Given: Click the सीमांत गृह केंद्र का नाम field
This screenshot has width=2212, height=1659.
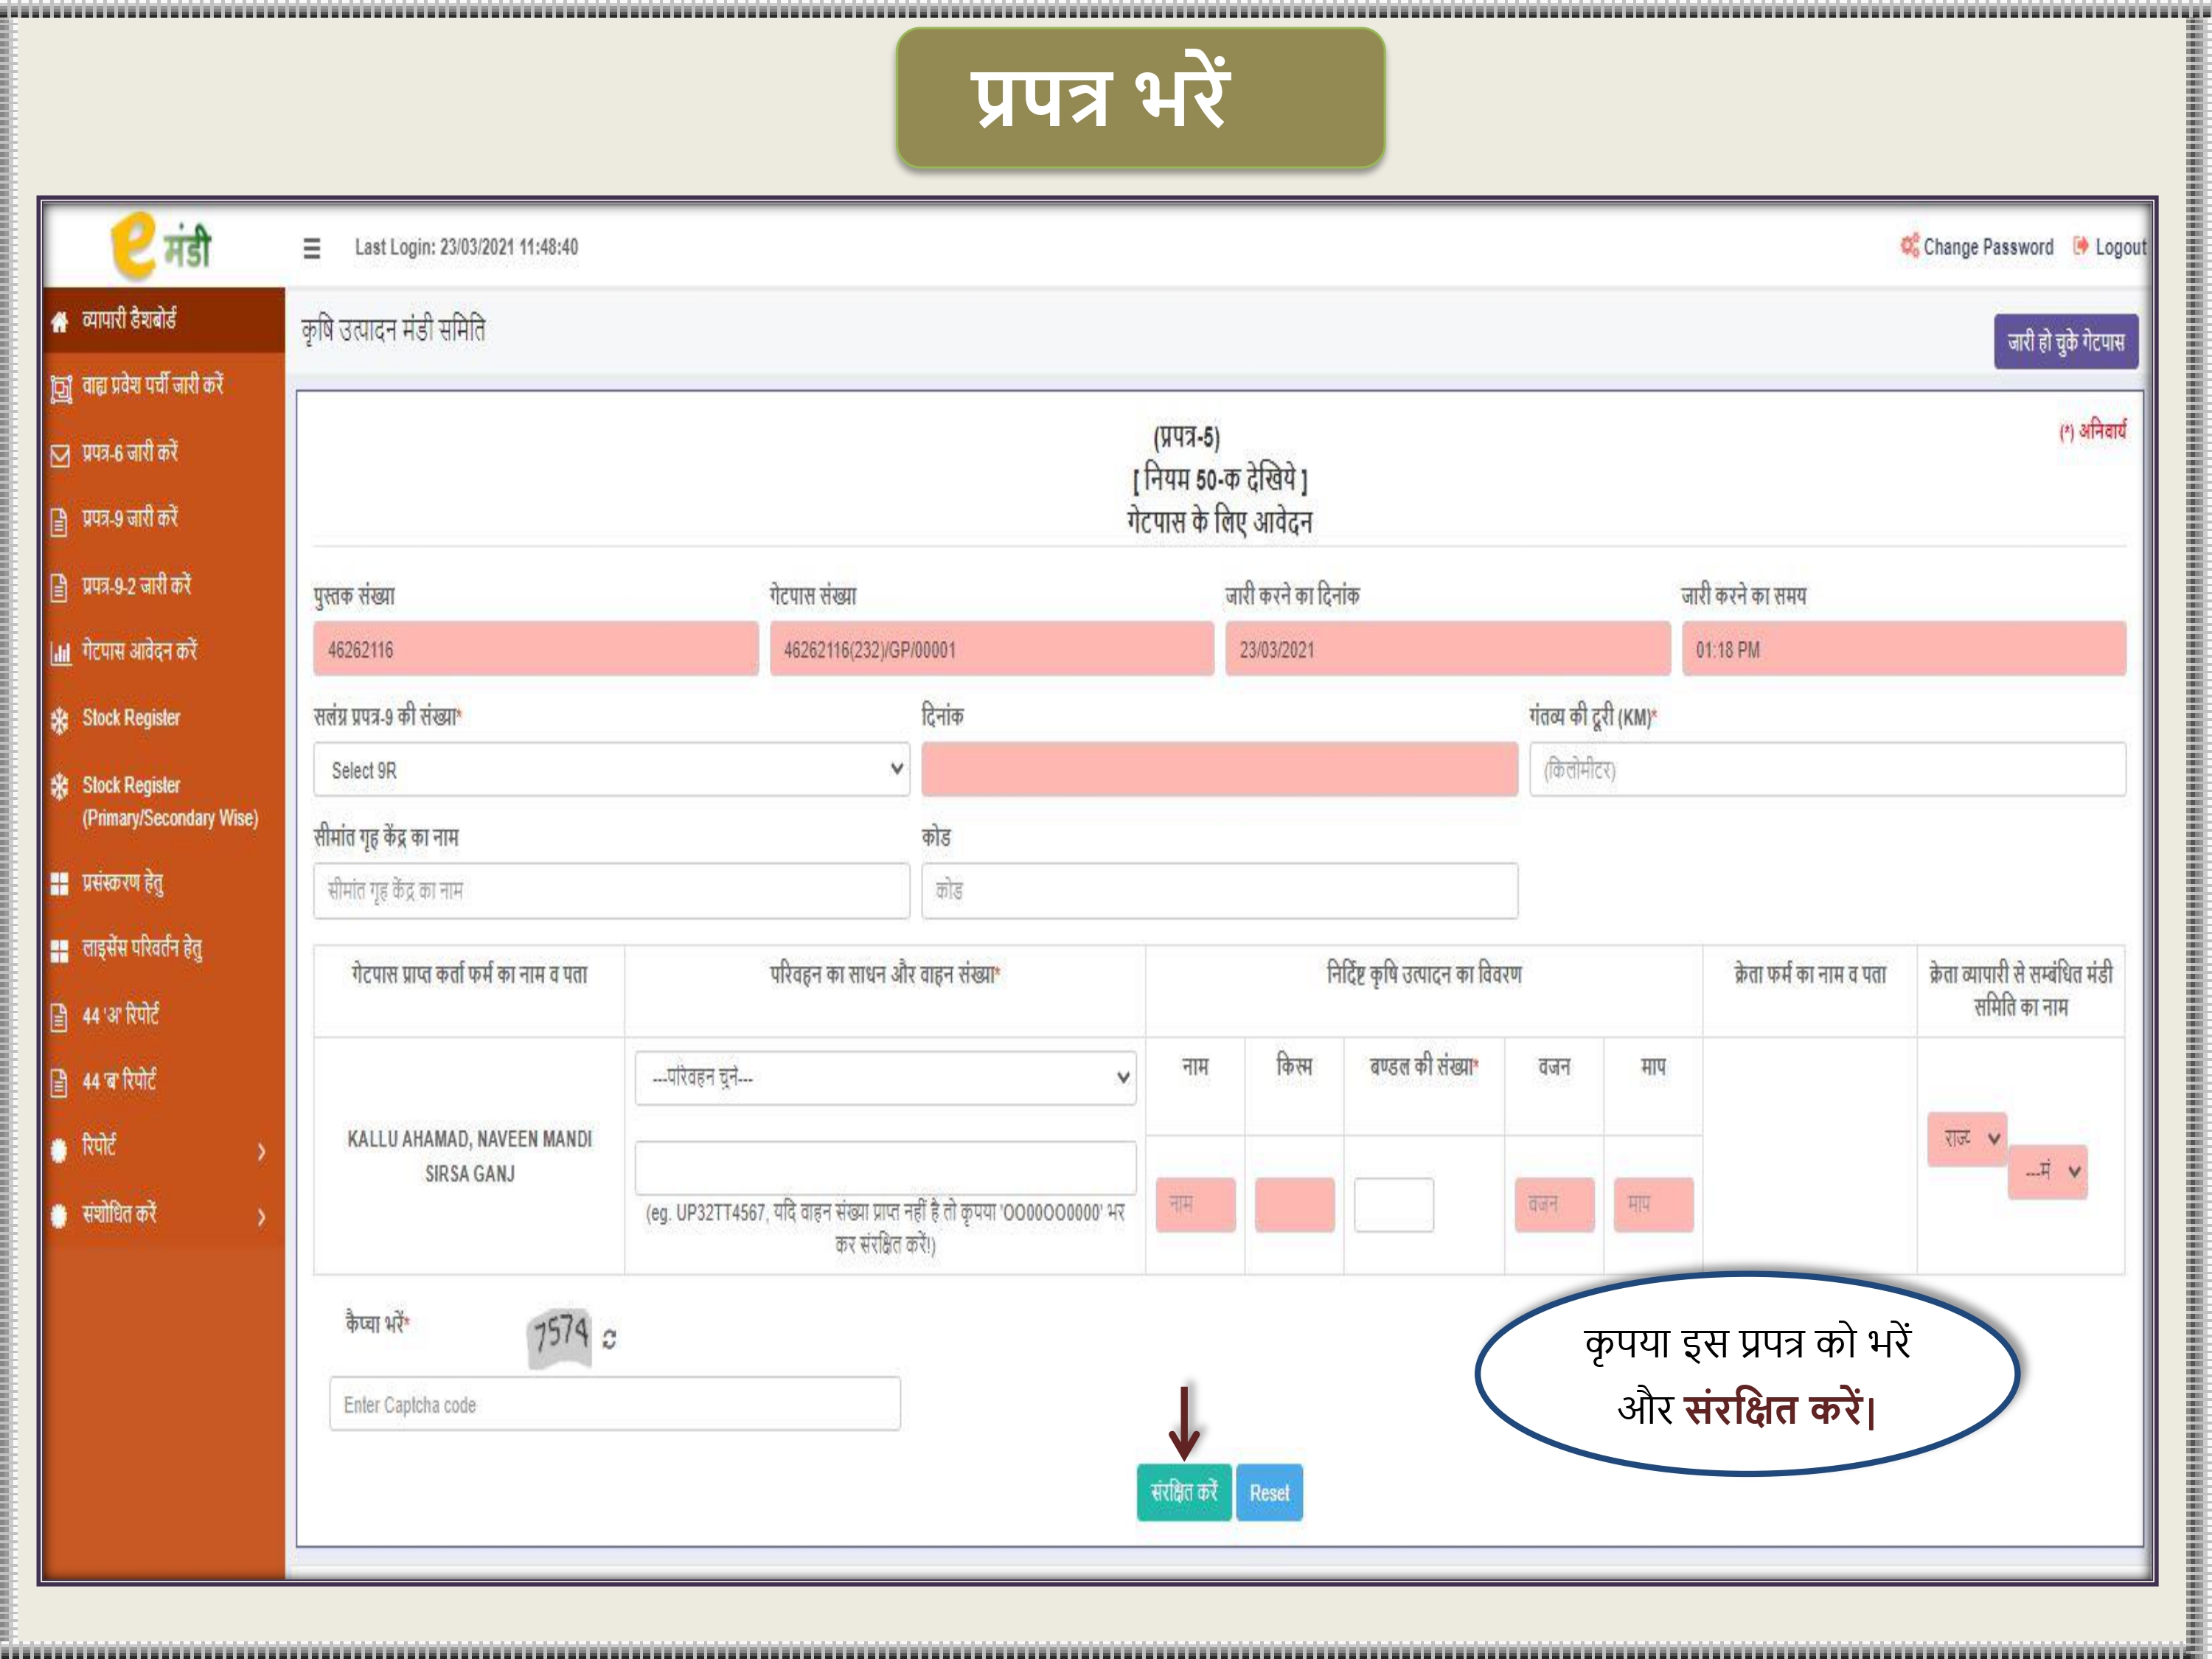Looking at the screenshot, I should click(x=611, y=891).
